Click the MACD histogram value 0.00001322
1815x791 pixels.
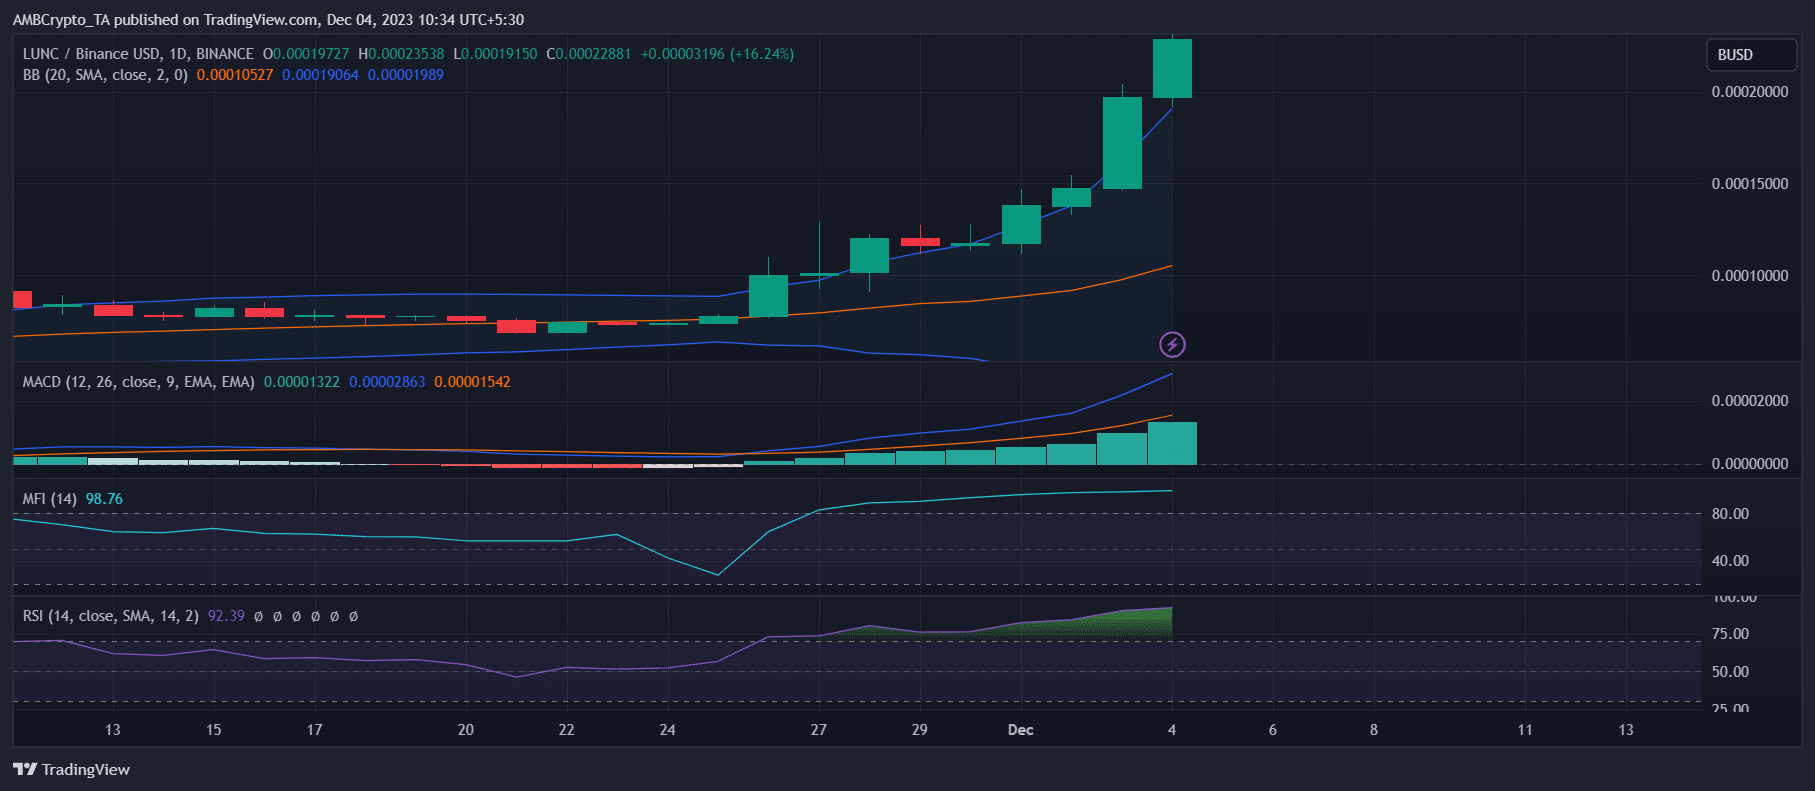click(x=302, y=382)
